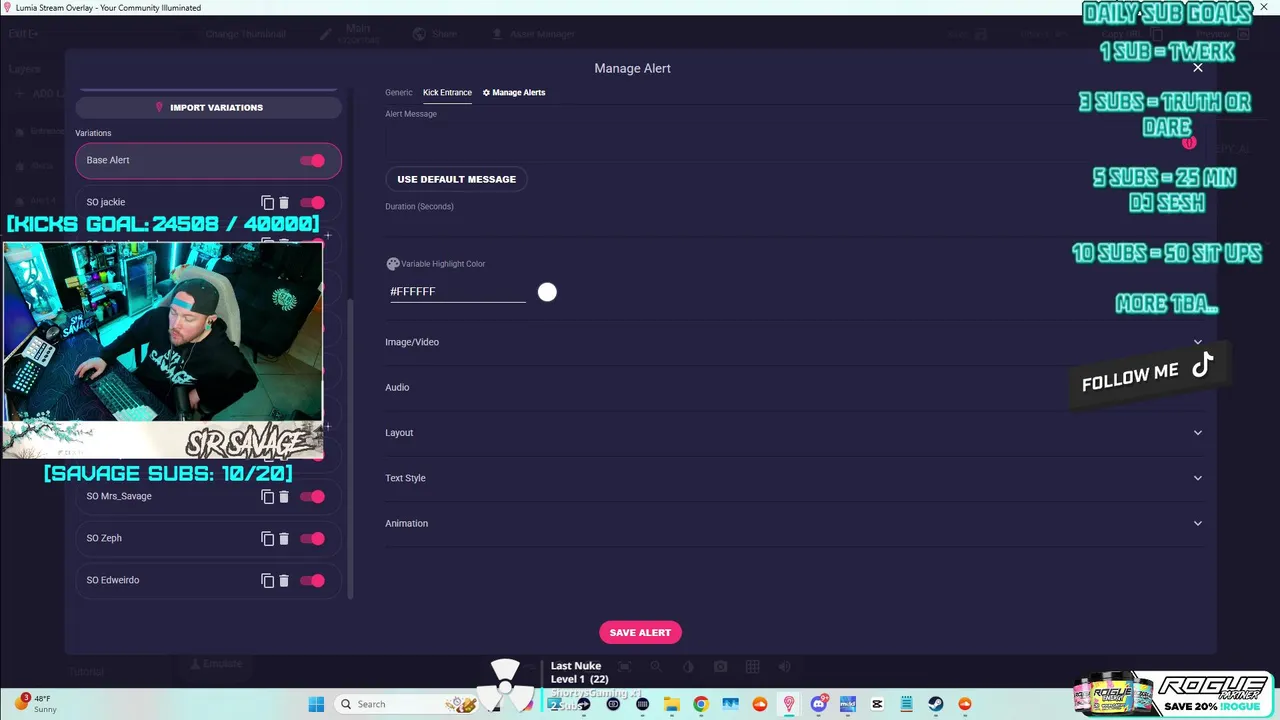
Task: Select the SO Mrs_Savage variation name
Action: [119, 496]
